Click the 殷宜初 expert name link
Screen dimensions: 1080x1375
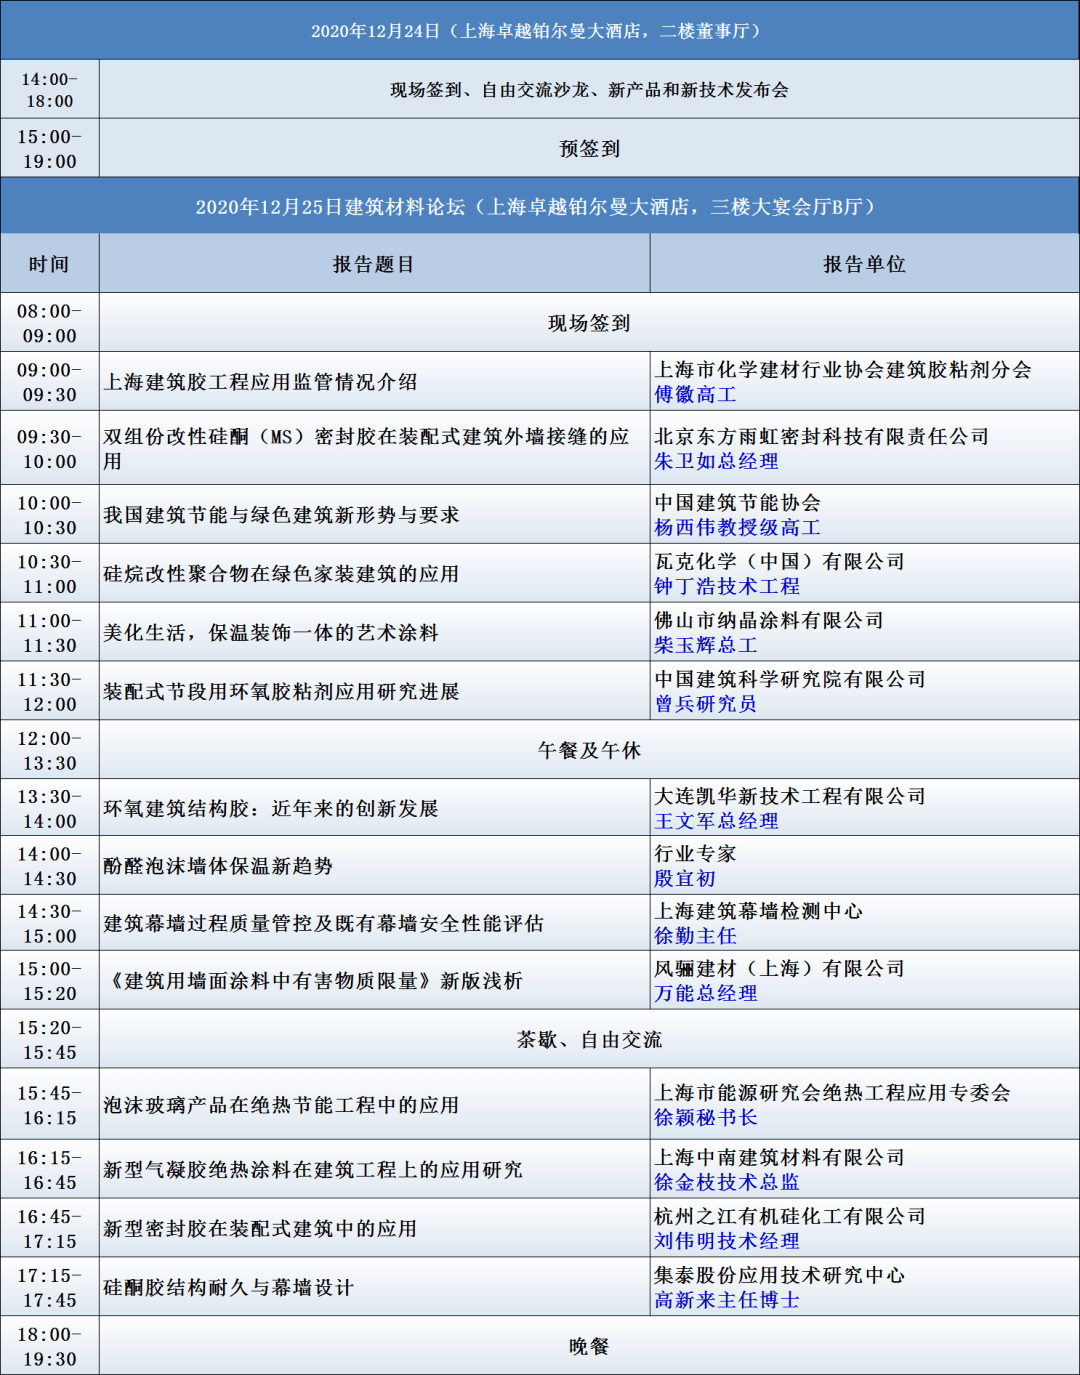click(x=685, y=879)
